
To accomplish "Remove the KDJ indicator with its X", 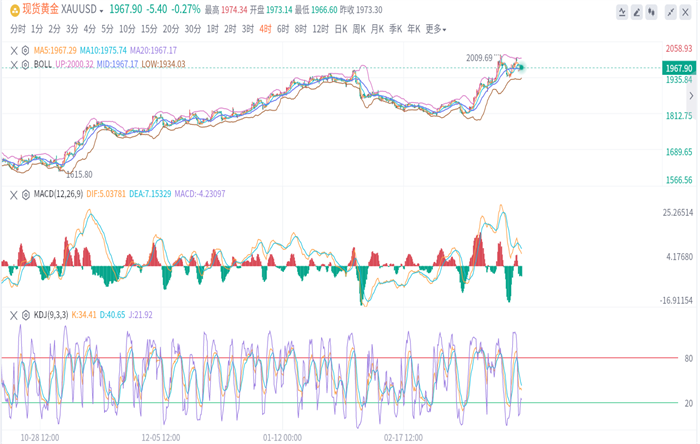I will pyautogui.click(x=14, y=316).
